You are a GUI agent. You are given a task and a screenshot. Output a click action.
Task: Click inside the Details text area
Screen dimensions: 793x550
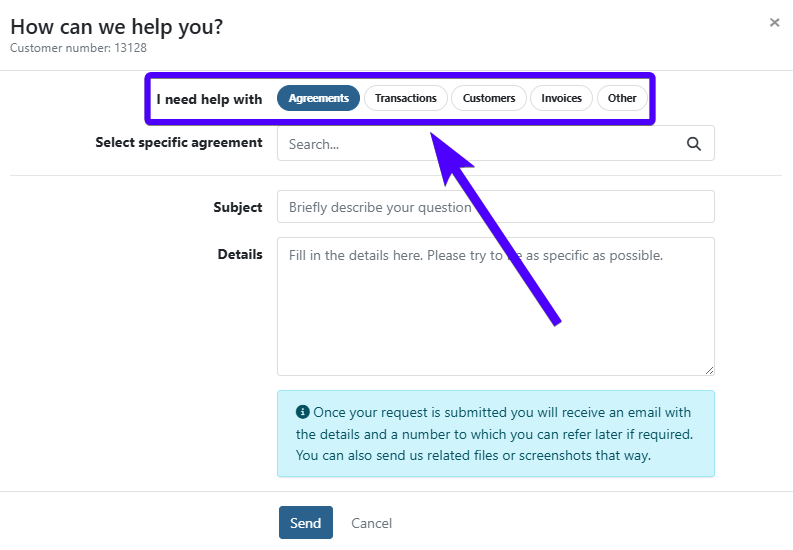495,306
